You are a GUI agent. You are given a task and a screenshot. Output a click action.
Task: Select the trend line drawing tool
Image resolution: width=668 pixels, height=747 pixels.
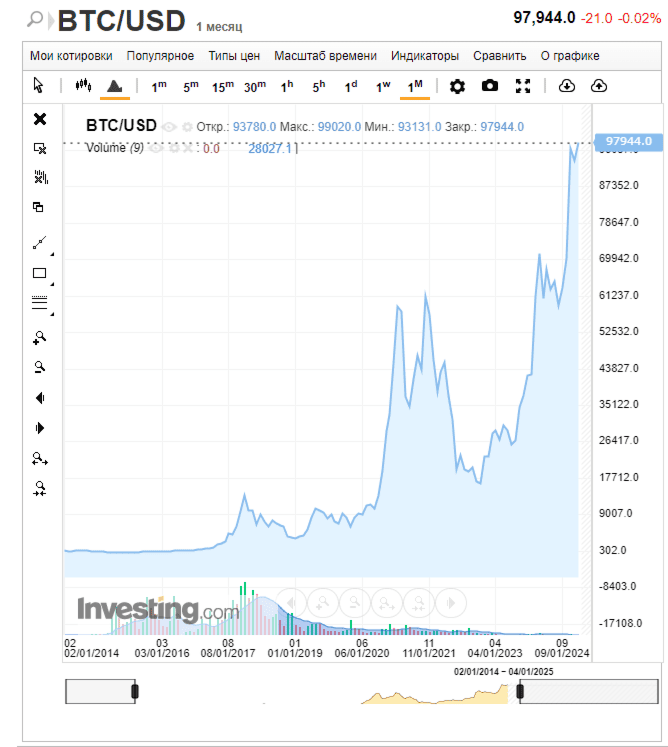click(40, 242)
